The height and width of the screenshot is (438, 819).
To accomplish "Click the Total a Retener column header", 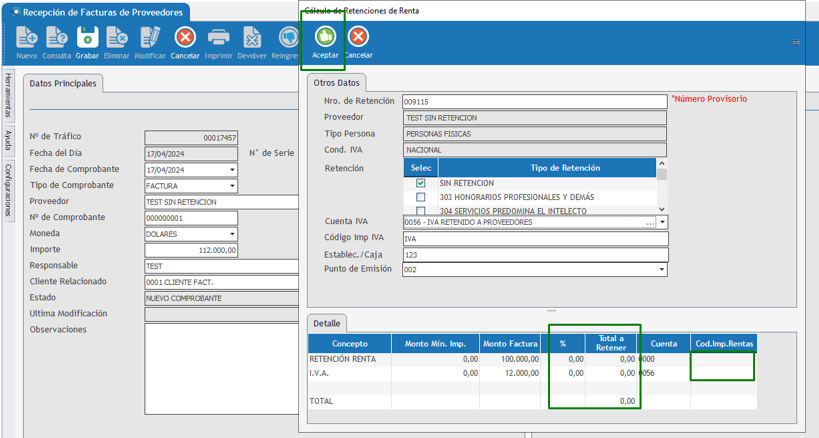I will (x=611, y=343).
